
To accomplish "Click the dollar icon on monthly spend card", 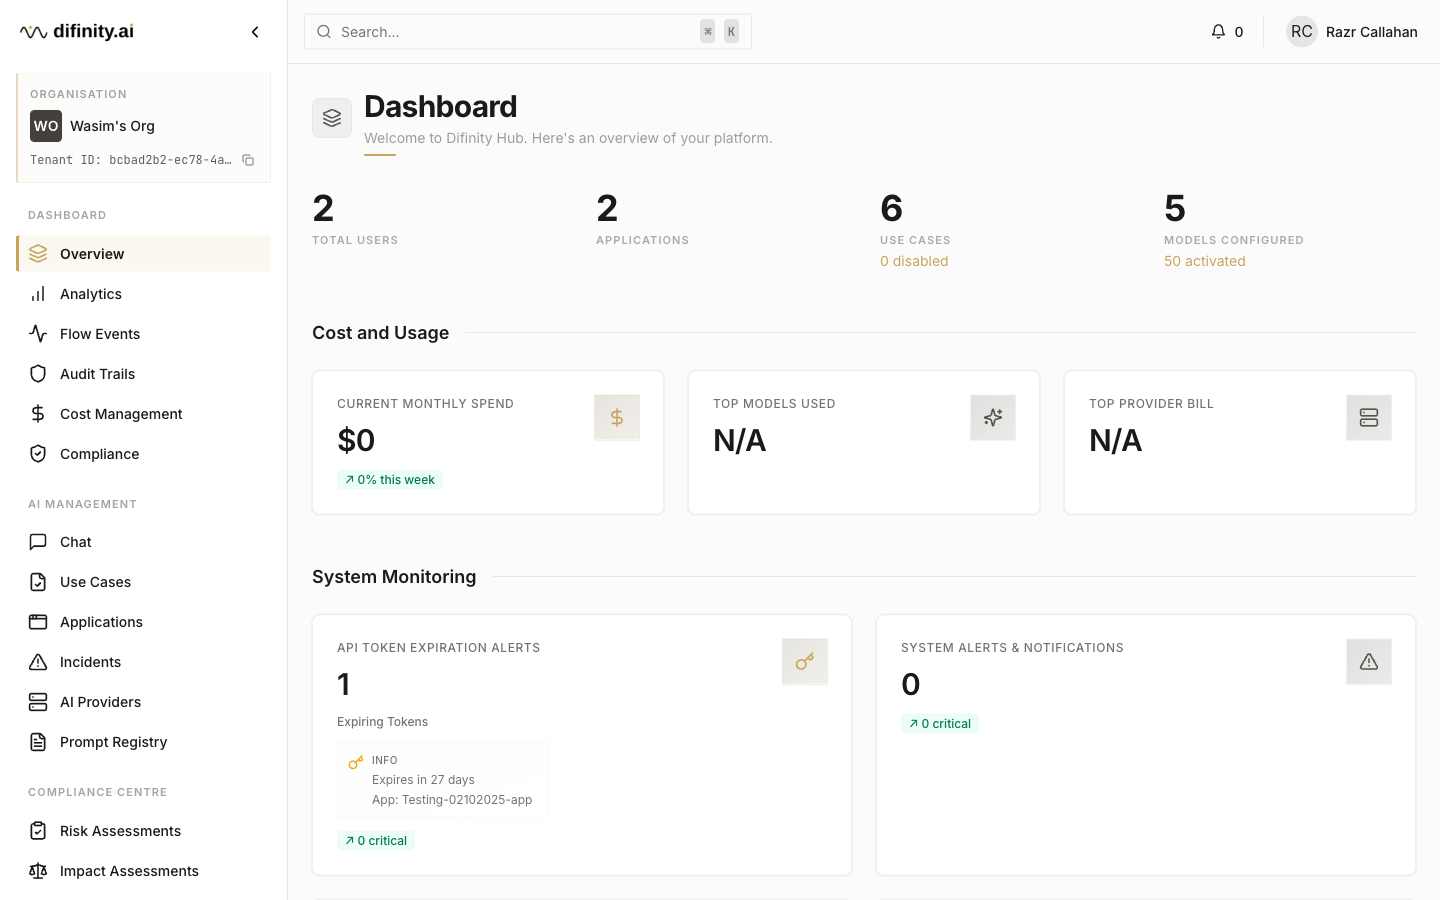I will point(617,418).
